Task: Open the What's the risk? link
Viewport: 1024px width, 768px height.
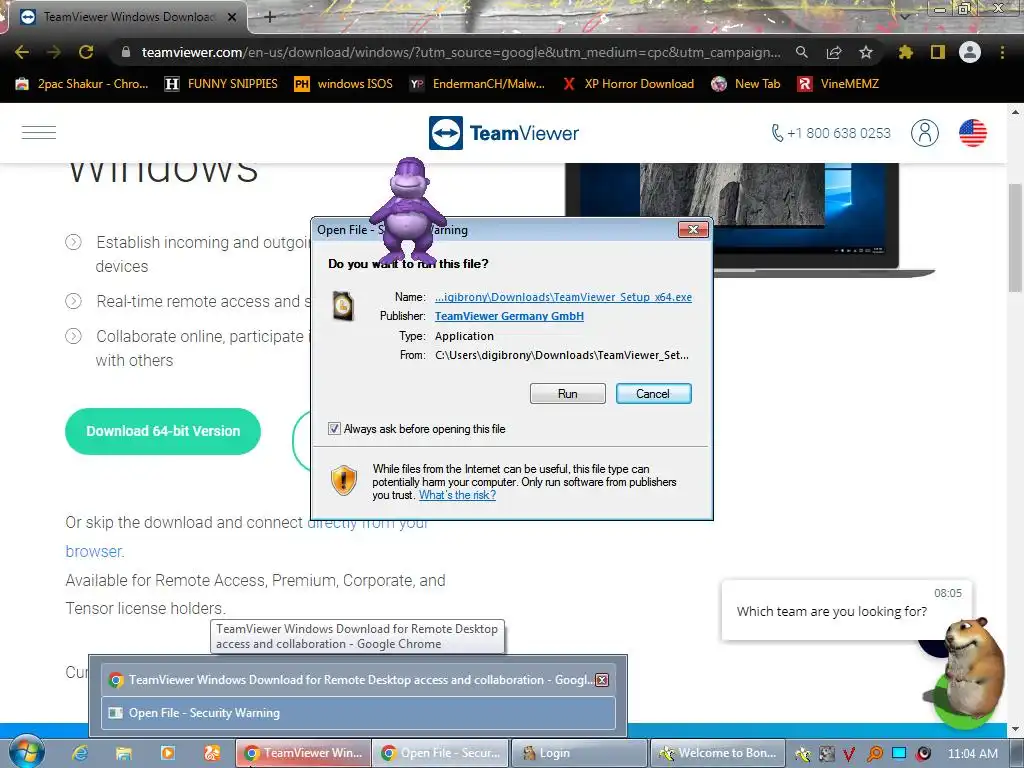Action: [x=457, y=495]
